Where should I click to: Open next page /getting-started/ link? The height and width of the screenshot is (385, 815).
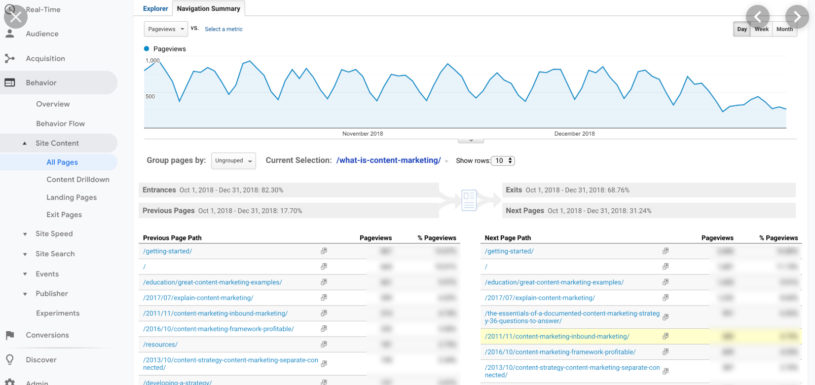509,251
